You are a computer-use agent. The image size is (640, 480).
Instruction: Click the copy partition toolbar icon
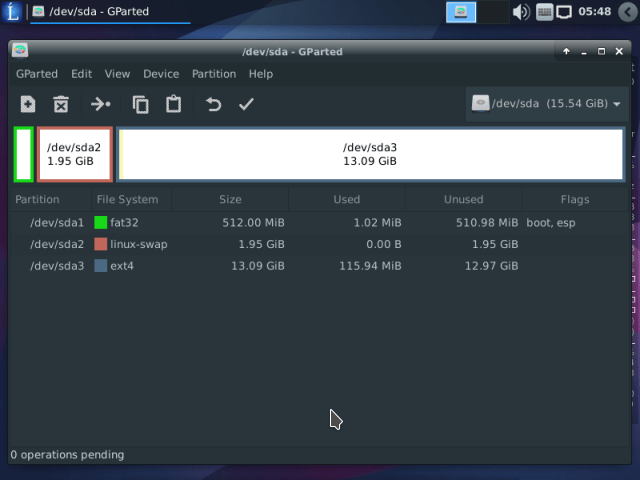click(x=140, y=104)
